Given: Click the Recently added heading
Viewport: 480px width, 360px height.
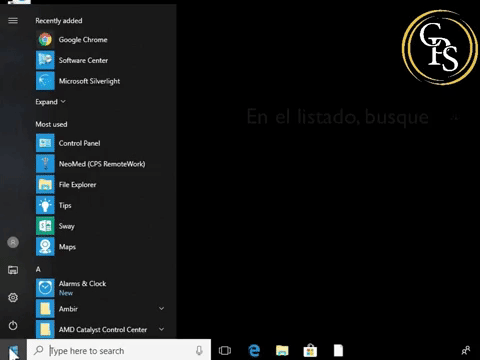Looking at the screenshot, I should pyautogui.click(x=59, y=21).
